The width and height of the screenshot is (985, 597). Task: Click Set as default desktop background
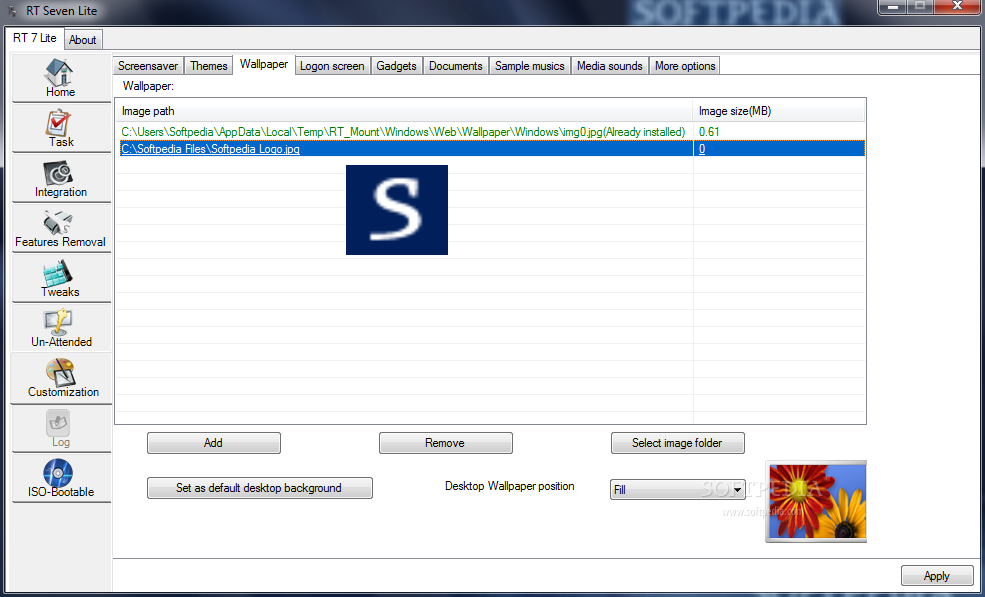tap(259, 488)
